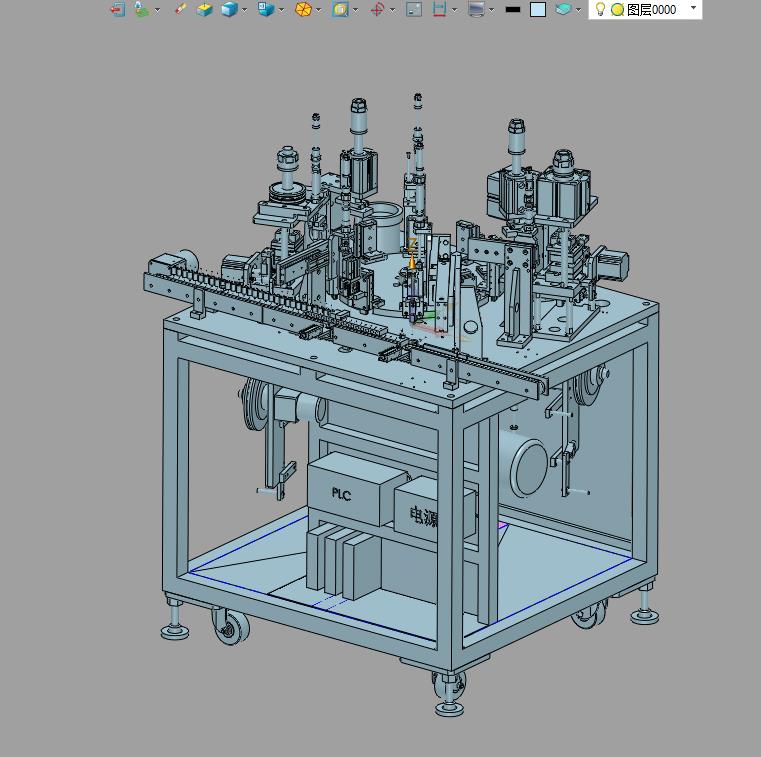
Task: Click the gray square view-window icon
Action: [414, 9]
